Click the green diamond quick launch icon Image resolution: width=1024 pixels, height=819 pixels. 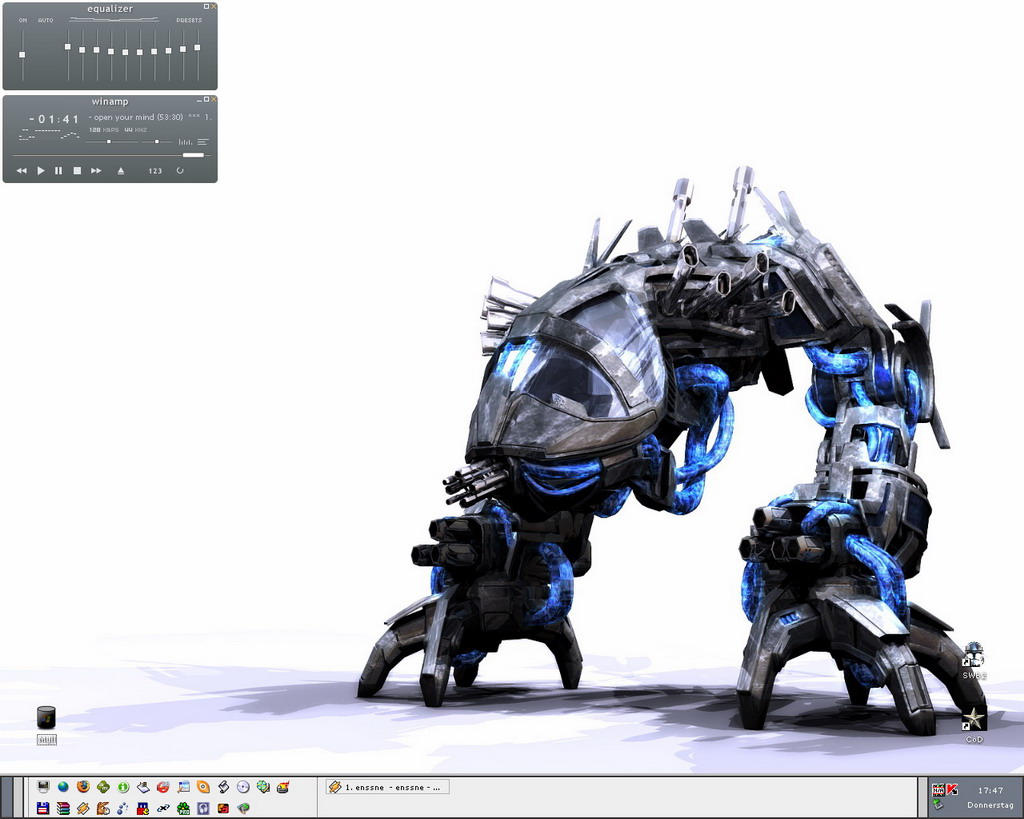103,787
